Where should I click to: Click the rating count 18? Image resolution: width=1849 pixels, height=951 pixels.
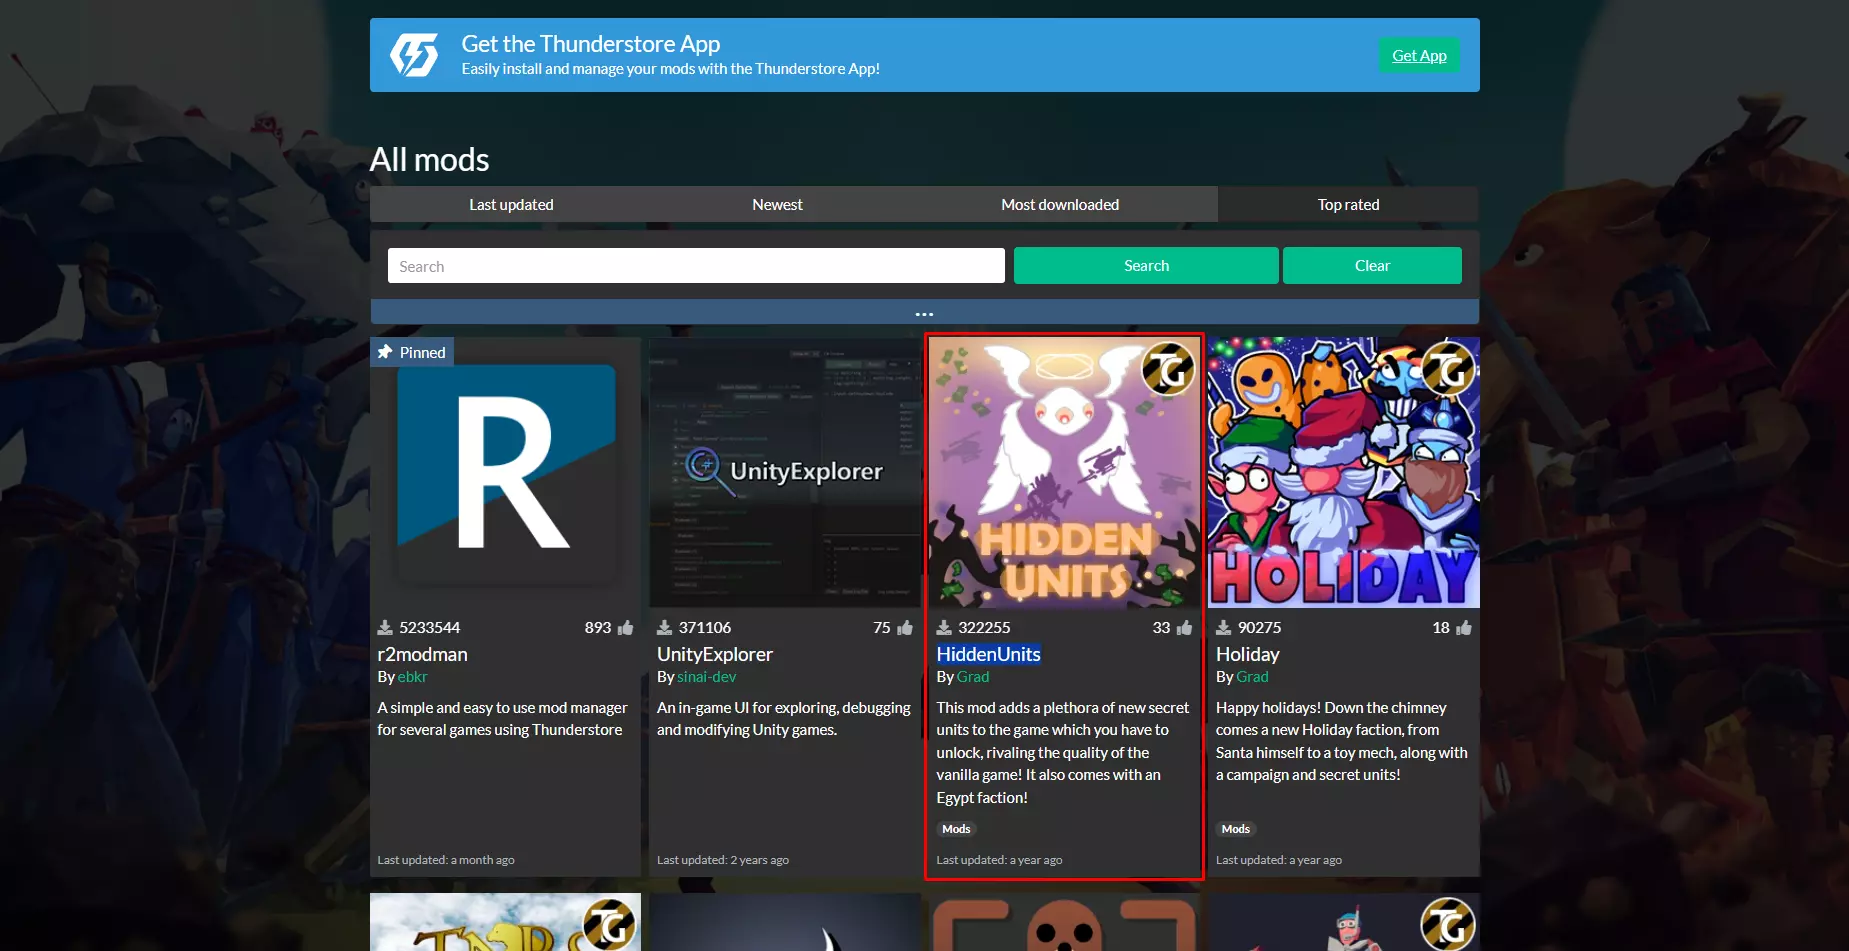(1441, 628)
